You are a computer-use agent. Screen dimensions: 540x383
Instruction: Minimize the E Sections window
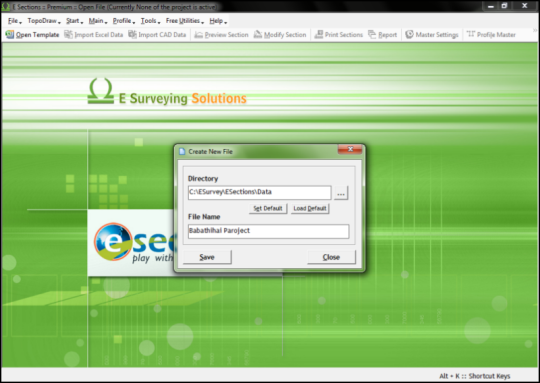(491, 6)
